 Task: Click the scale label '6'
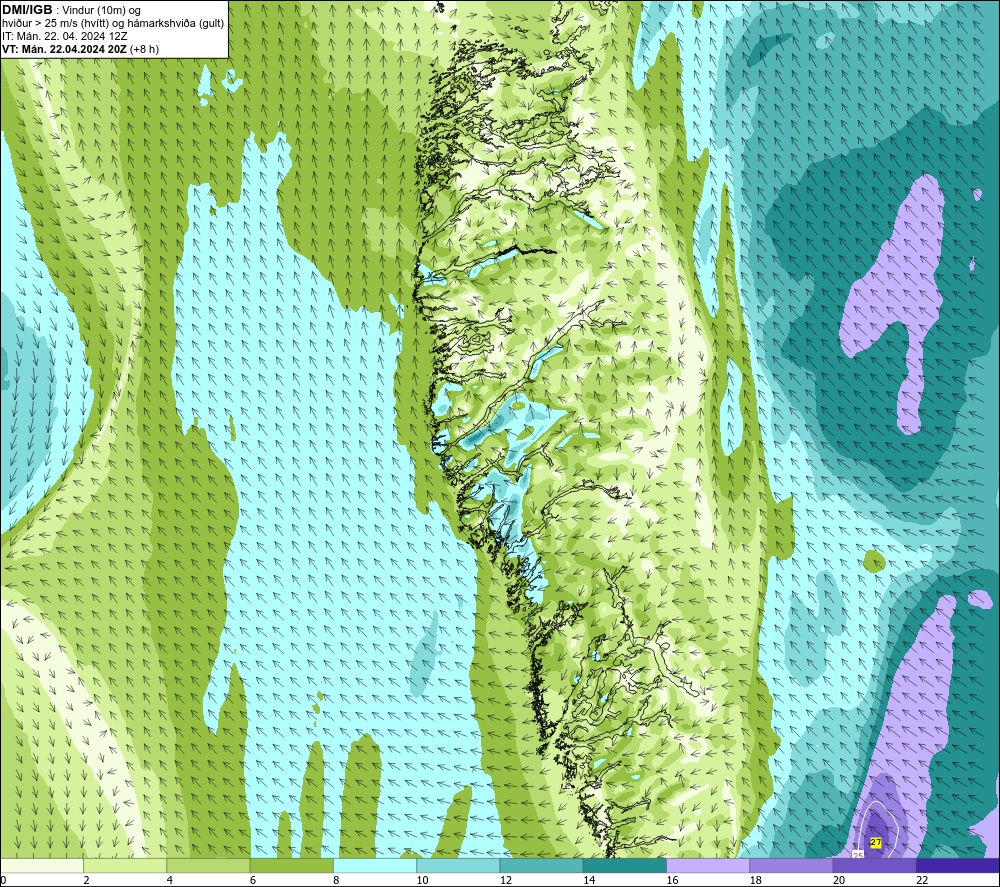(253, 880)
